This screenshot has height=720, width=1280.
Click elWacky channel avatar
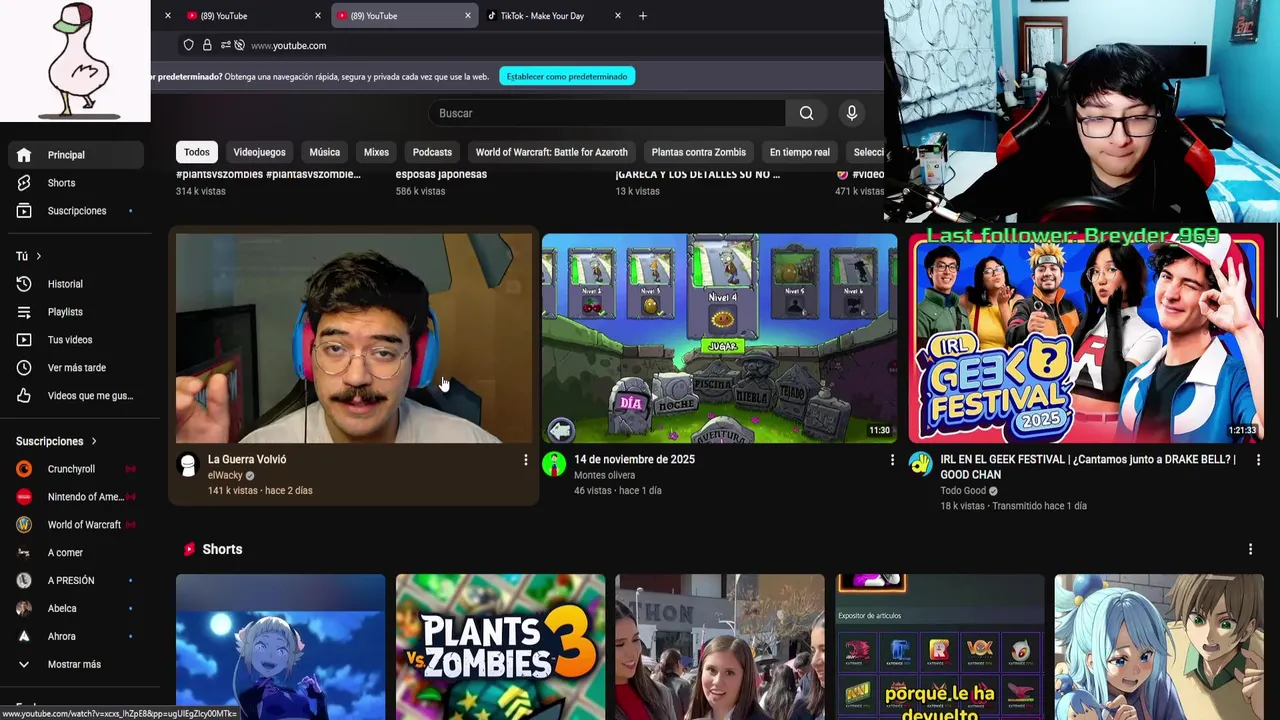pyautogui.click(x=188, y=464)
